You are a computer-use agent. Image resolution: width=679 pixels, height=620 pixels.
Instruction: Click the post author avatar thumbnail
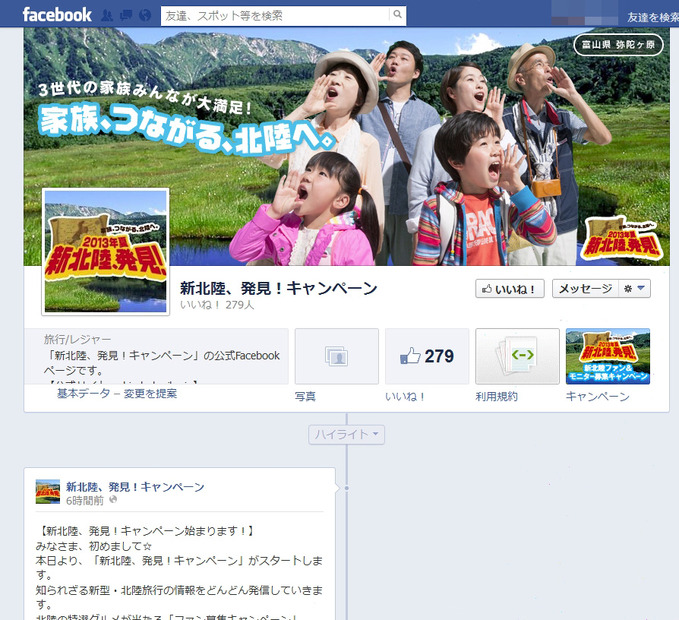(x=48, y=492)
